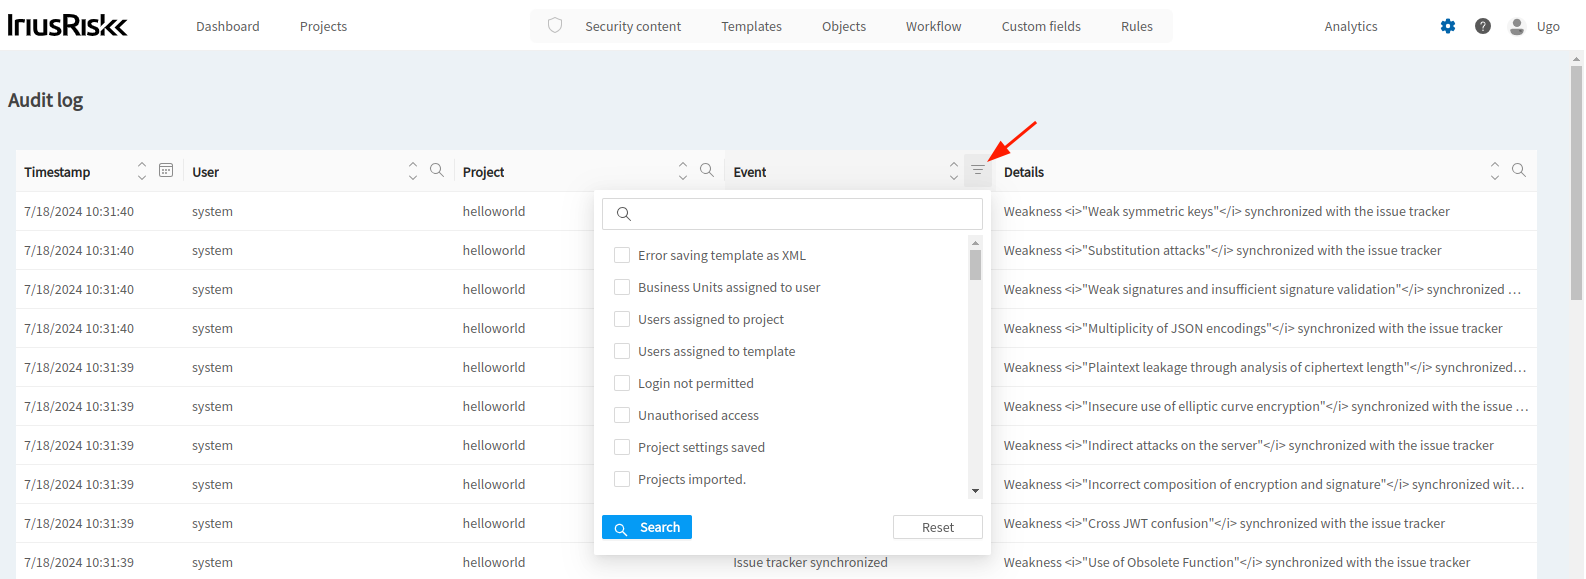Viewport: 1586px width, 579px height.
Task: Open the Rules section
Action: coord(1137,27)
